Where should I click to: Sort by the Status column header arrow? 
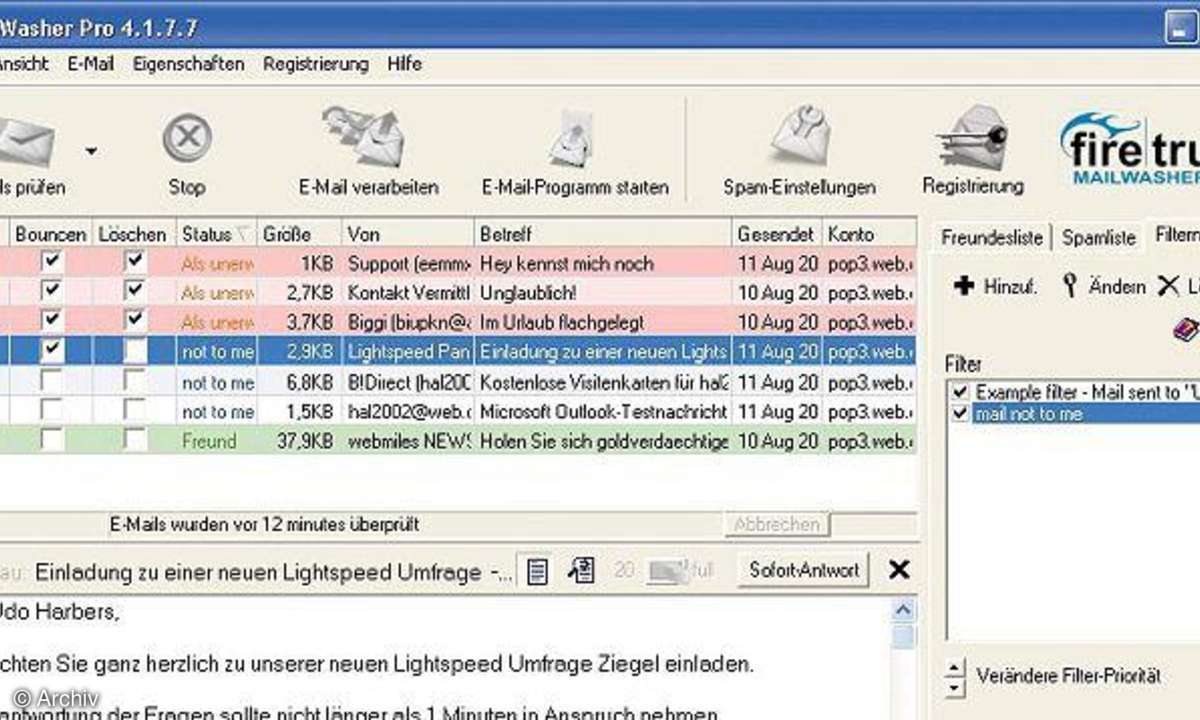coord(241,235)
